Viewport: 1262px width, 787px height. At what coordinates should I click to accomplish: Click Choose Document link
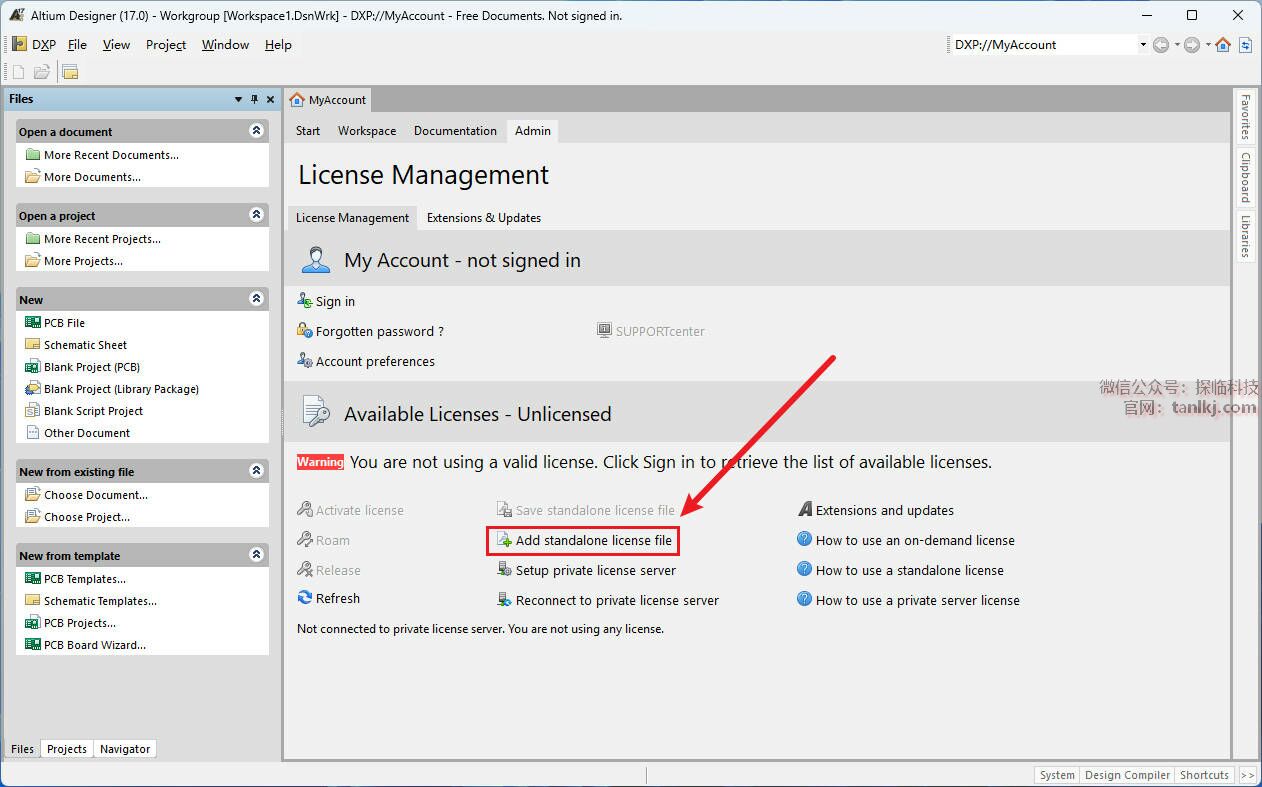pyautogui.click(x=96, y=495)
